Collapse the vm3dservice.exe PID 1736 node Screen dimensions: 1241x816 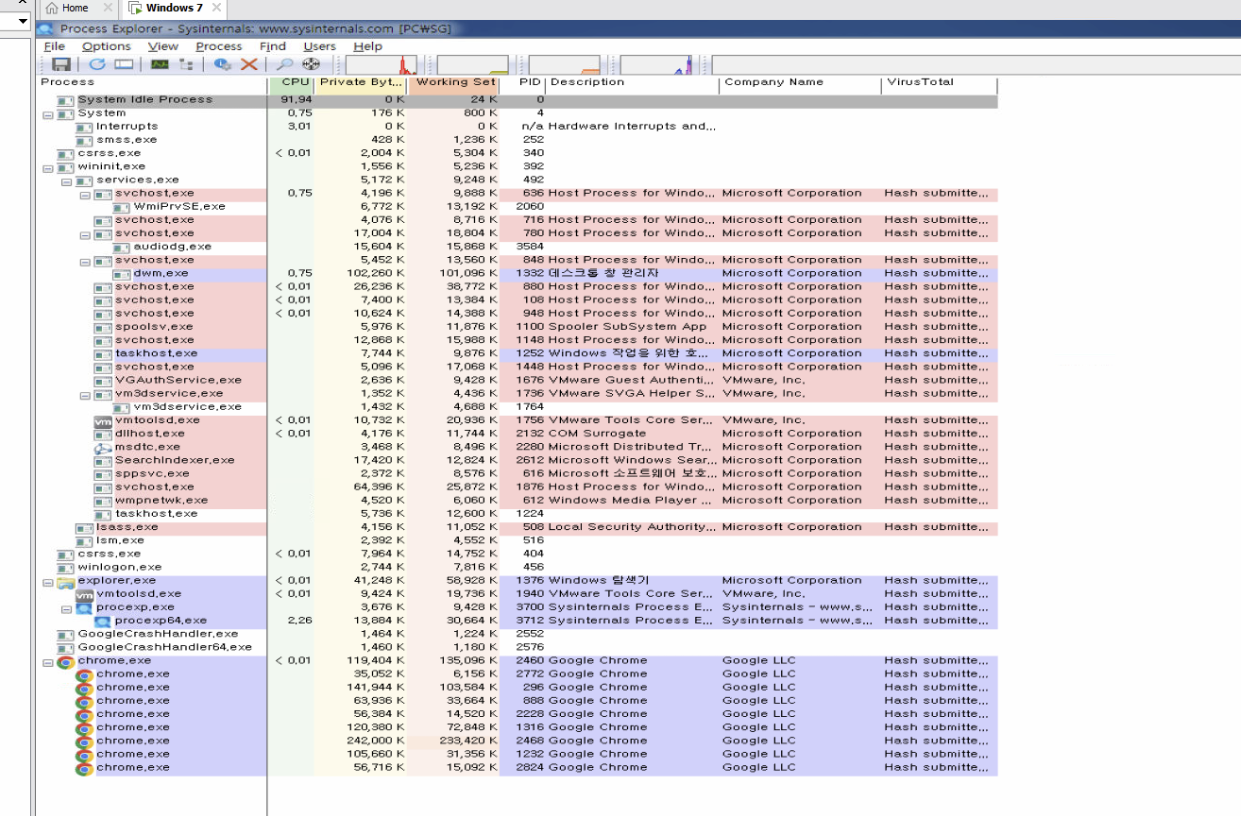85,394
